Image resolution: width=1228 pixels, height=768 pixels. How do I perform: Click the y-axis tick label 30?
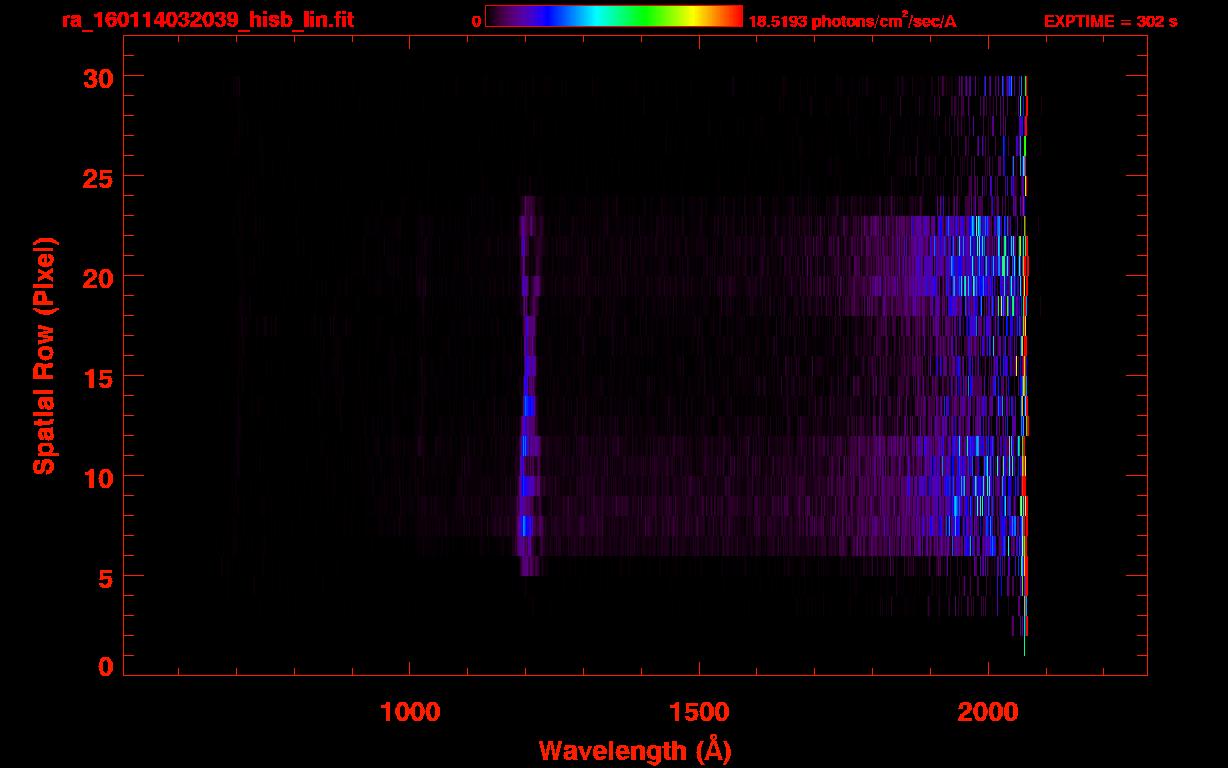[x=98, y=77]
